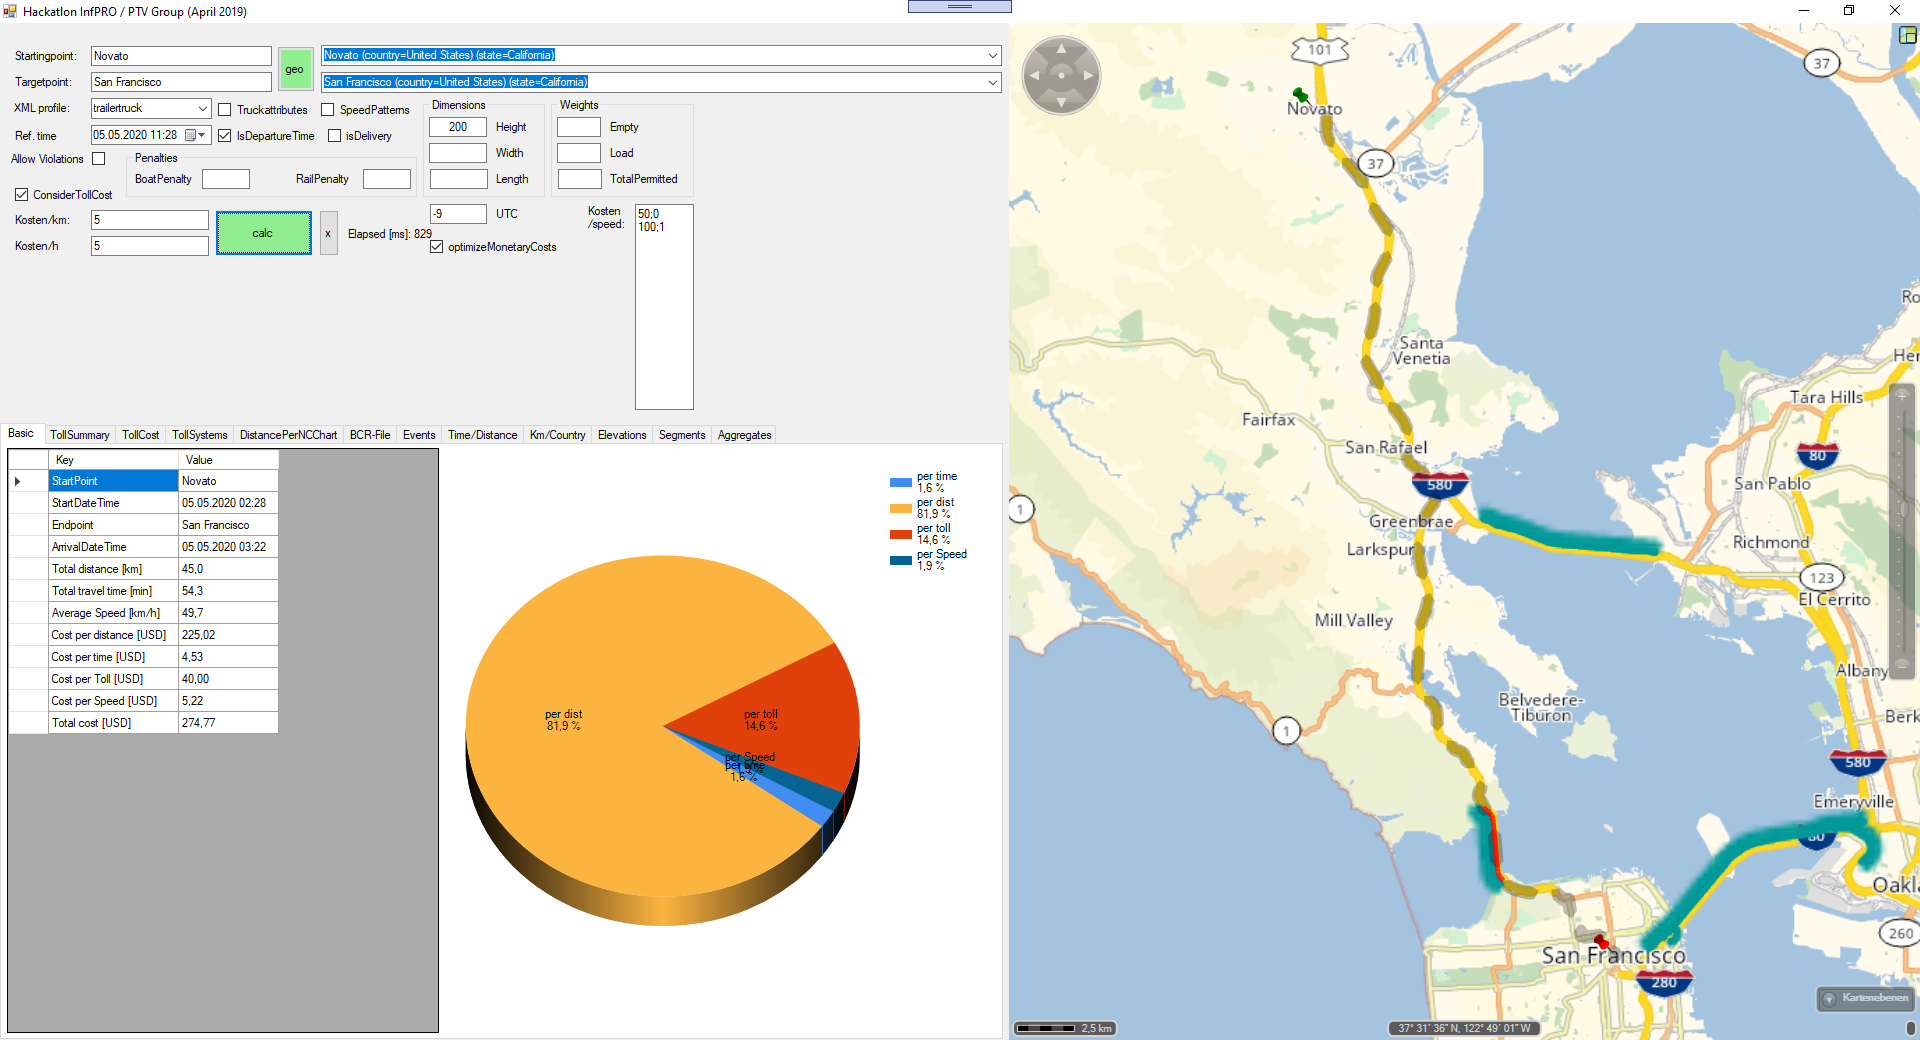Toggle the optimizeMonetaryCosts checkbox
Screen dimensions: 1920x1040
tap(437, 247)
